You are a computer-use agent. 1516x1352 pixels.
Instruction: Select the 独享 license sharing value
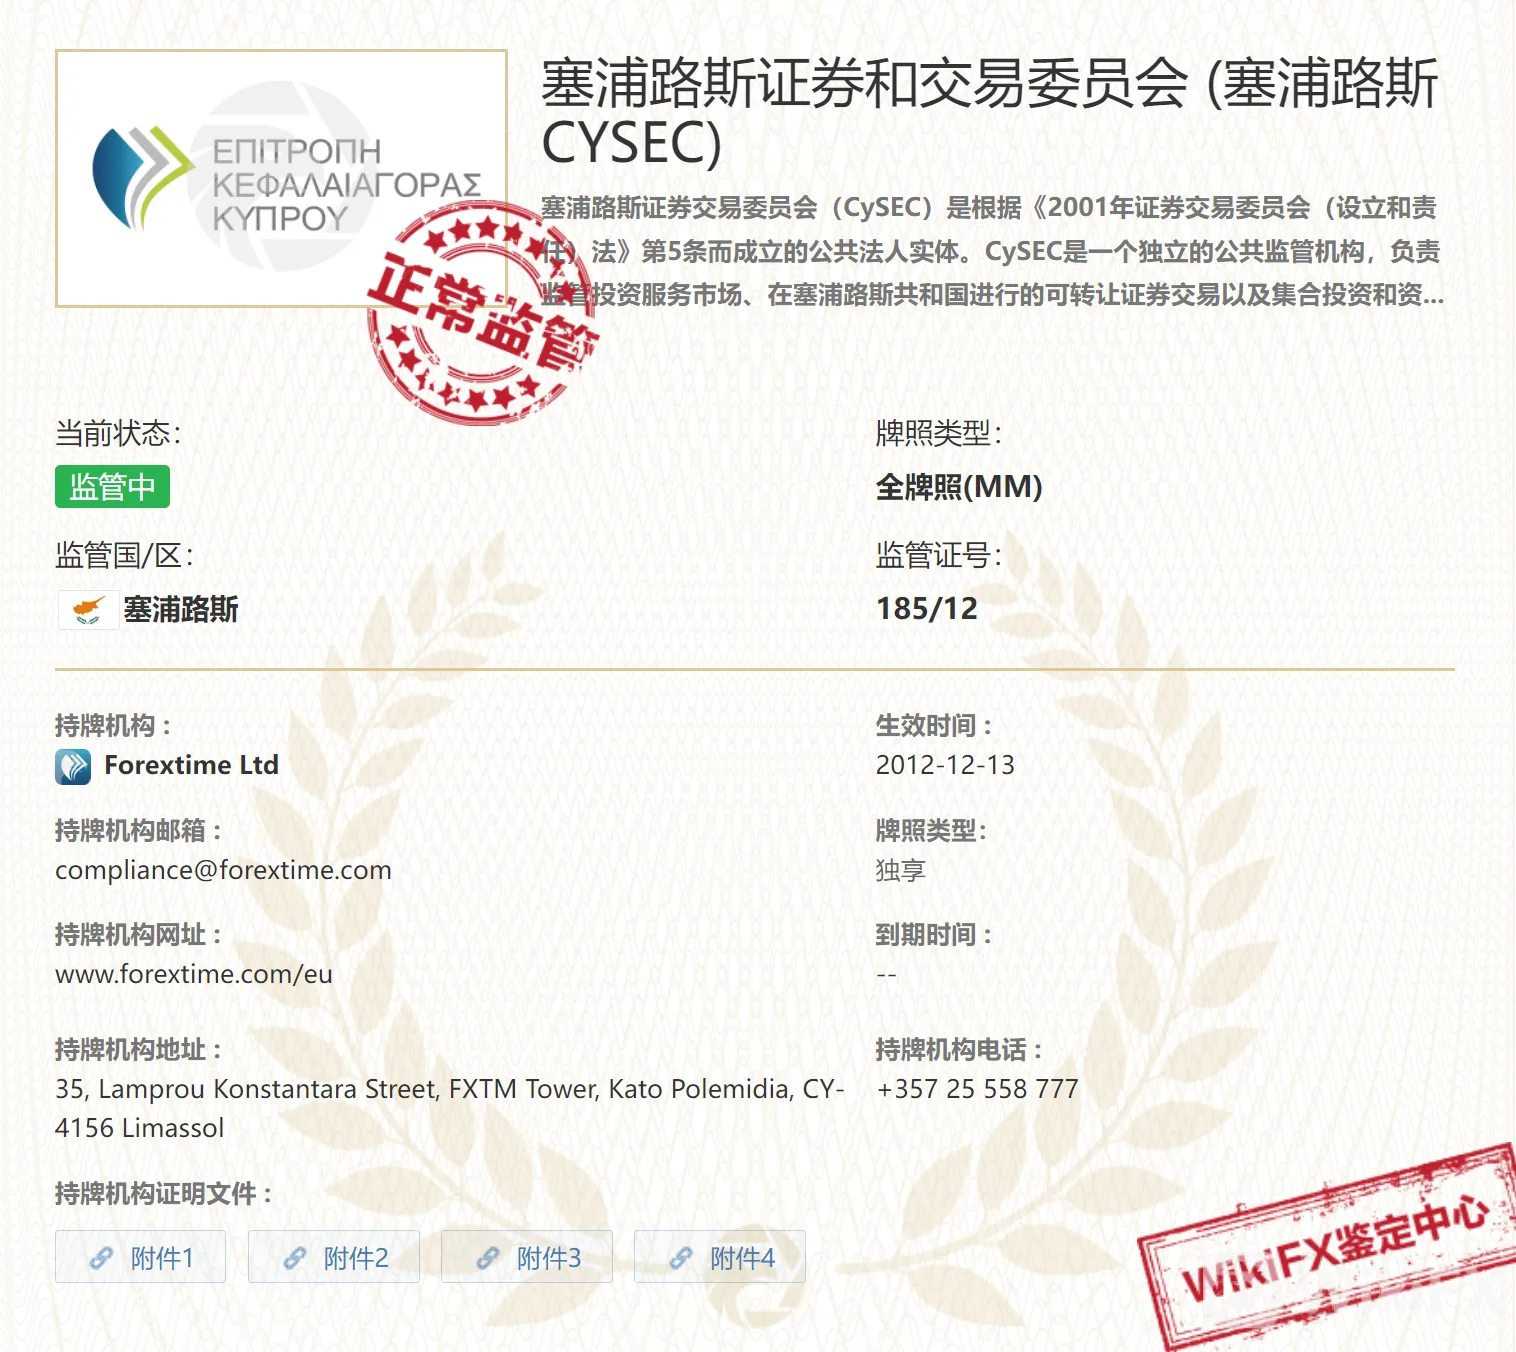901,870
